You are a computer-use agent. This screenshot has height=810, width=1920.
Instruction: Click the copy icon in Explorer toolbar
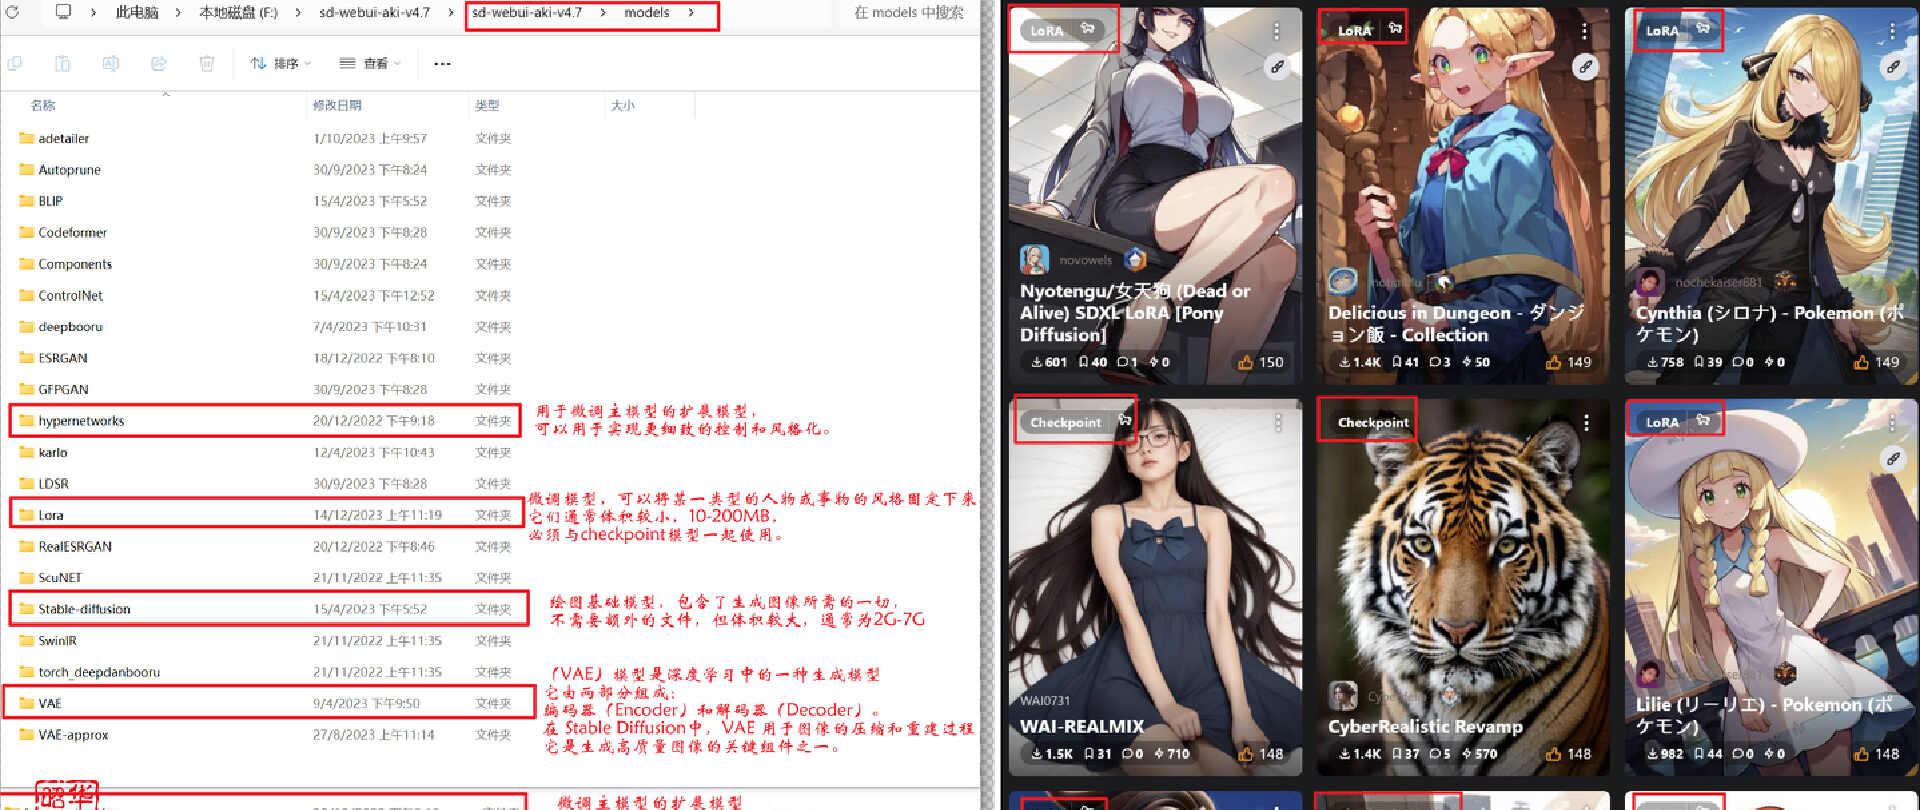[x=14, y=63]
